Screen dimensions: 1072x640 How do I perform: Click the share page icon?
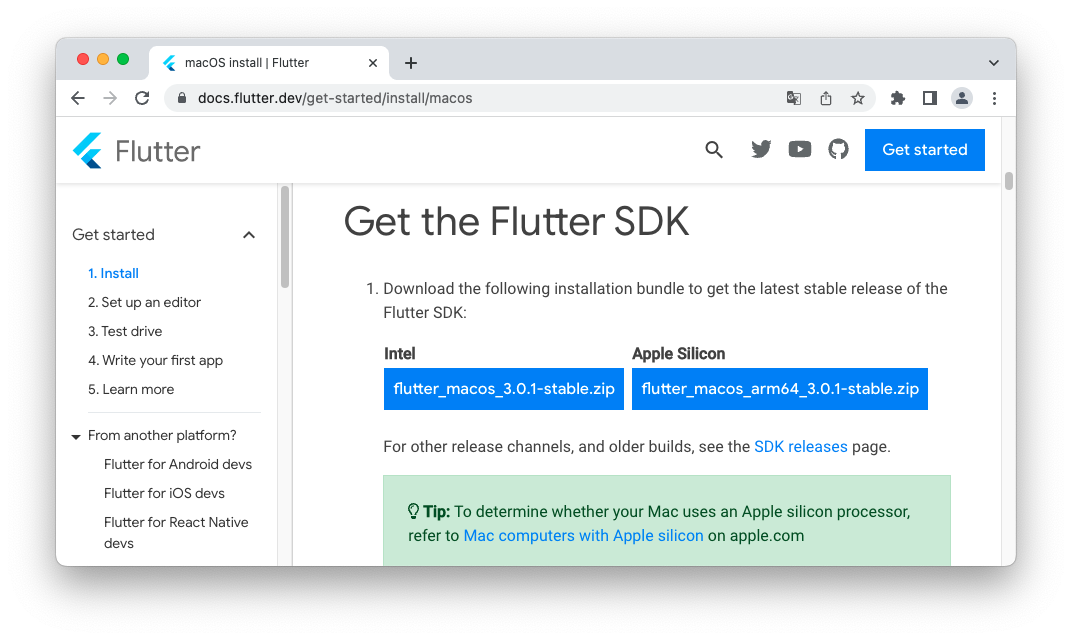(826, 98)
